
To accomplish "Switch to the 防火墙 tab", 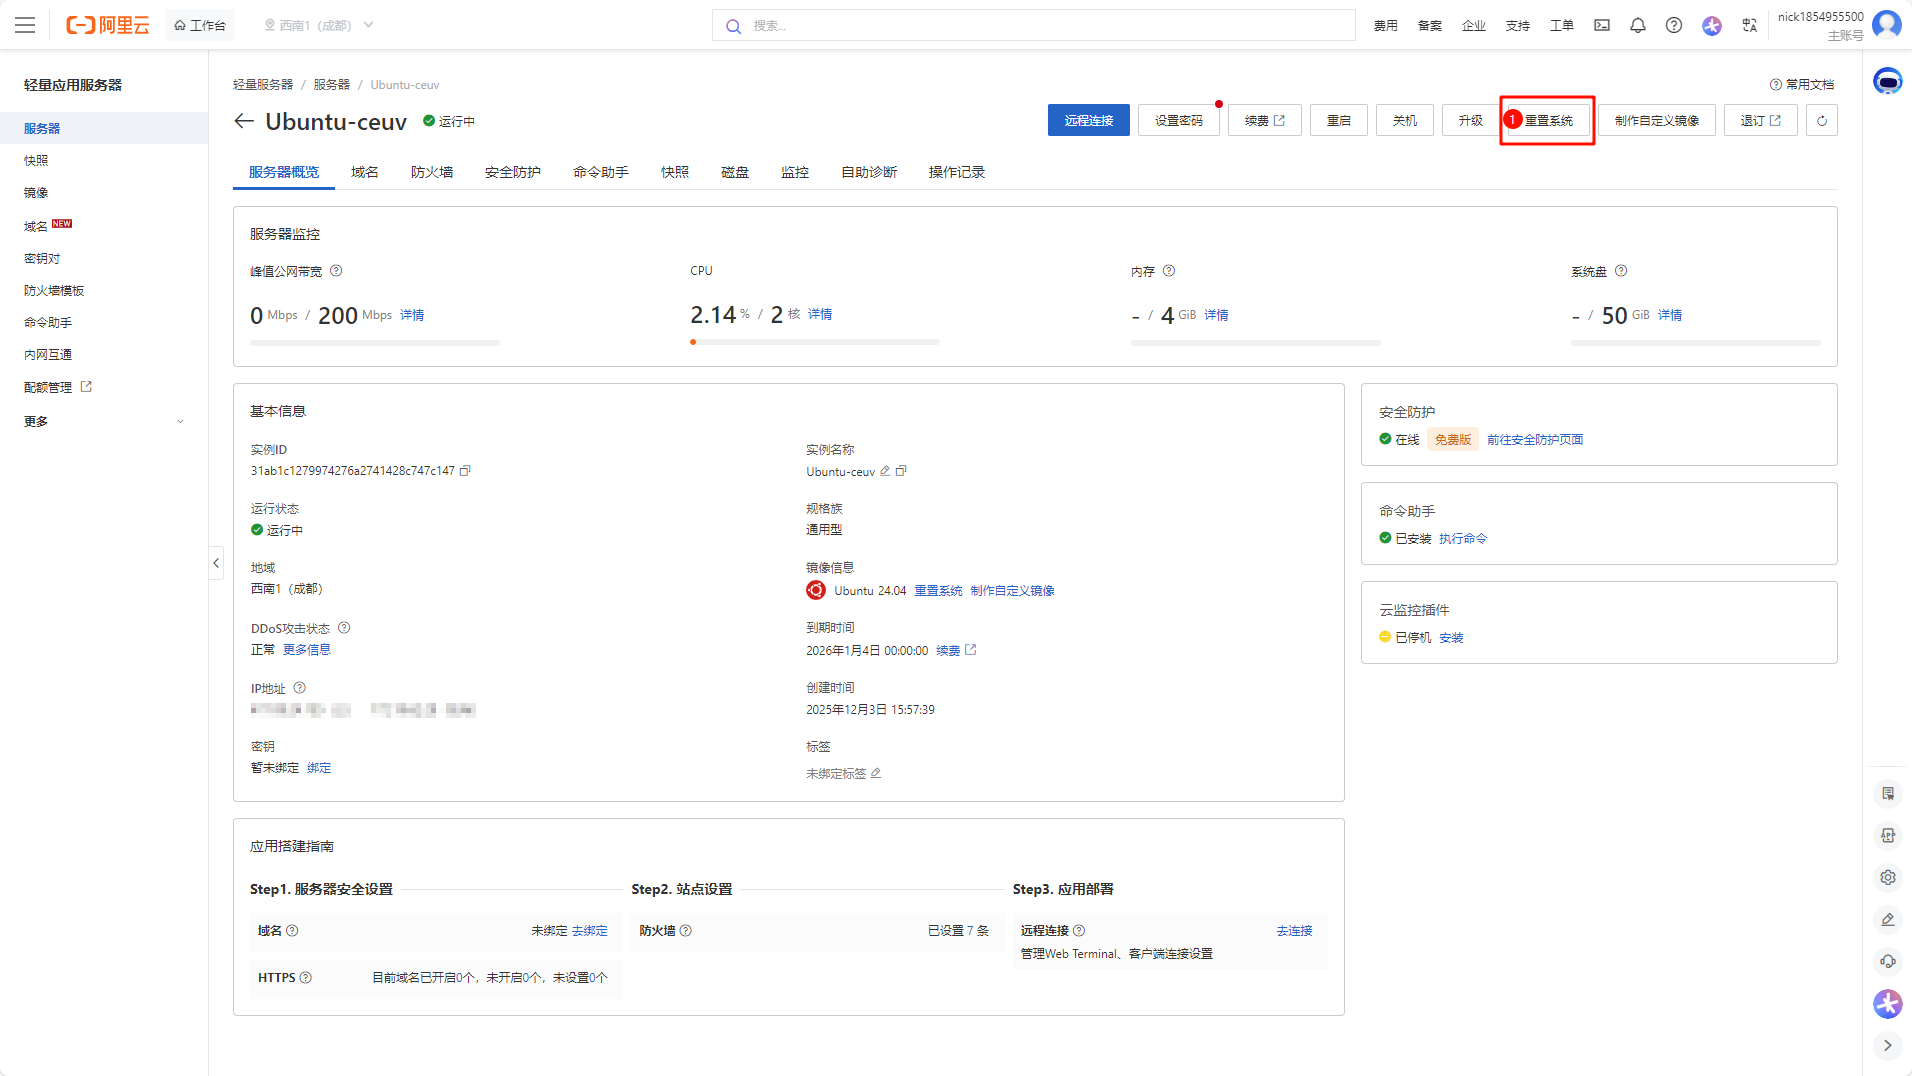I will coord(432,172).
